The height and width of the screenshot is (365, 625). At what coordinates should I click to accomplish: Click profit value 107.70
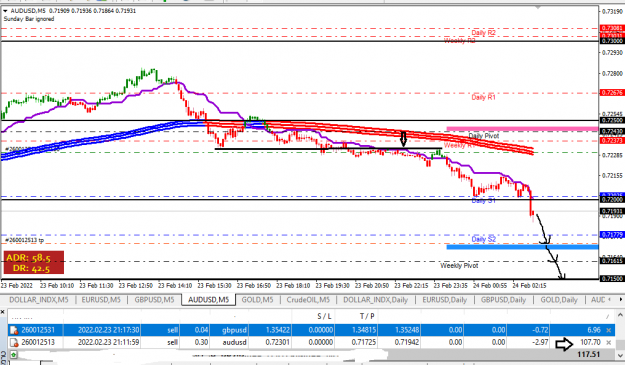point(590,342)
